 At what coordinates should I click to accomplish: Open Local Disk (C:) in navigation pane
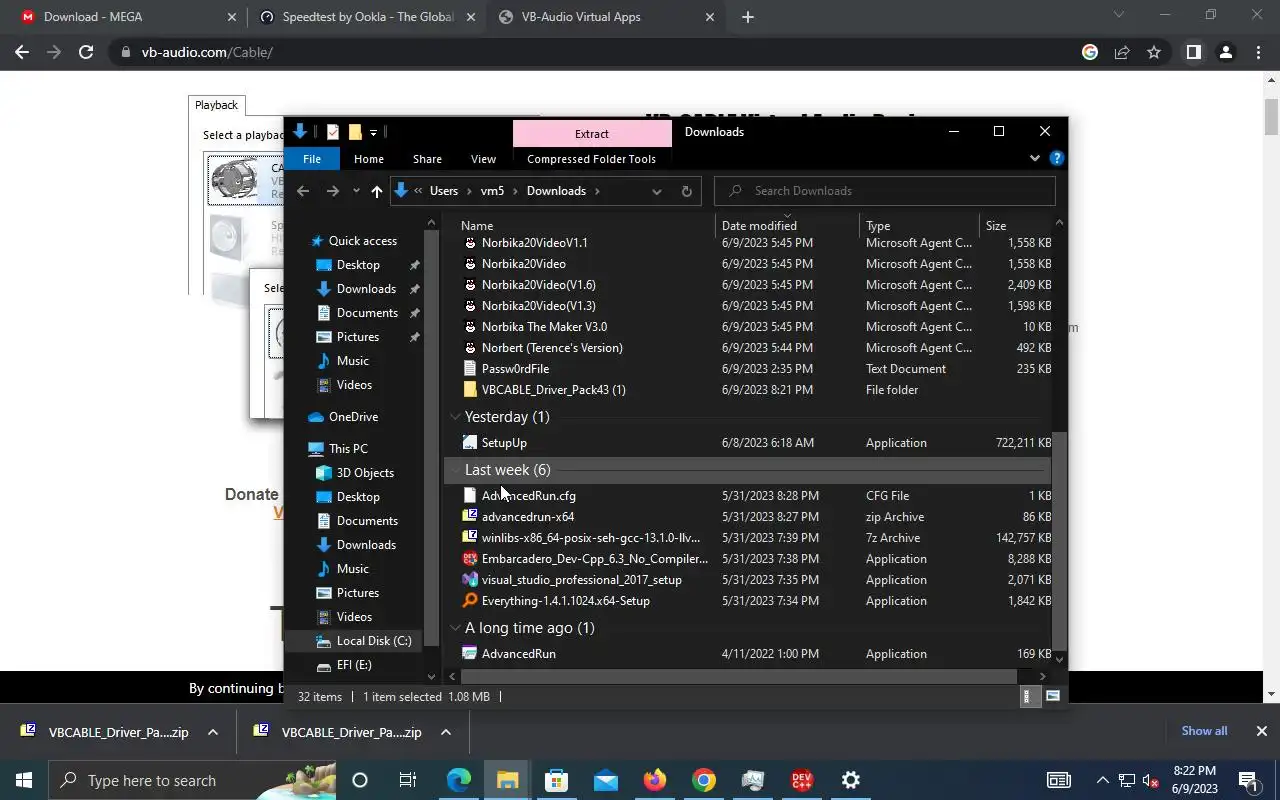click(374, 641)
